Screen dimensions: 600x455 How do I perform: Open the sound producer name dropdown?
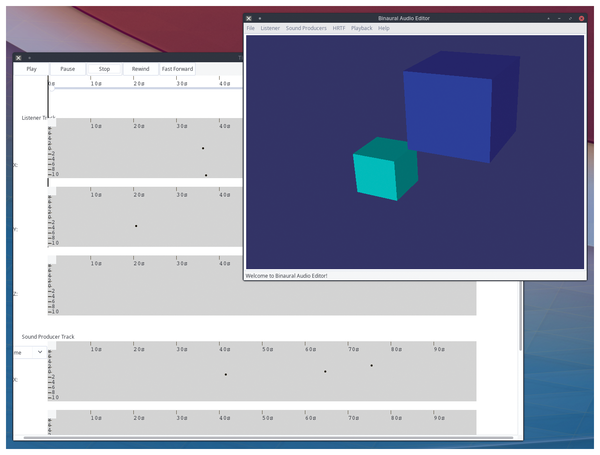coord(30,352)
